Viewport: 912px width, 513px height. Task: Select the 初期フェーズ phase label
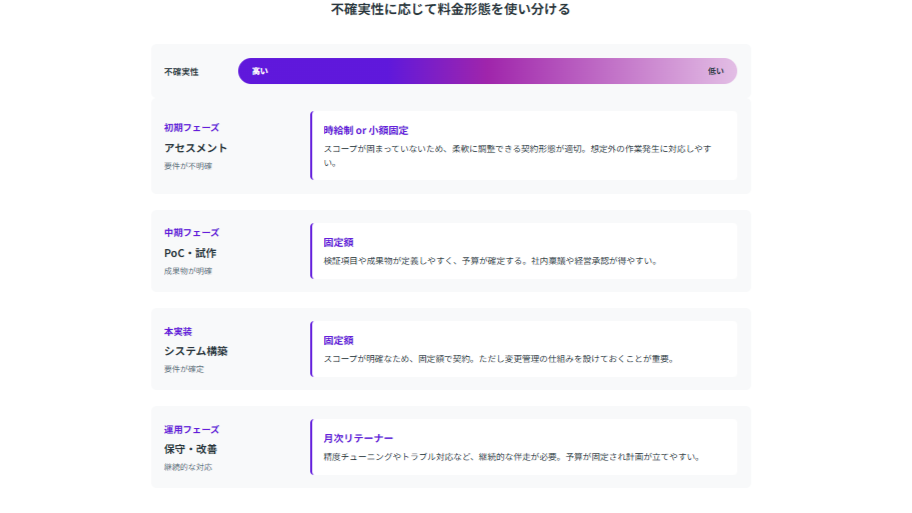191,128
